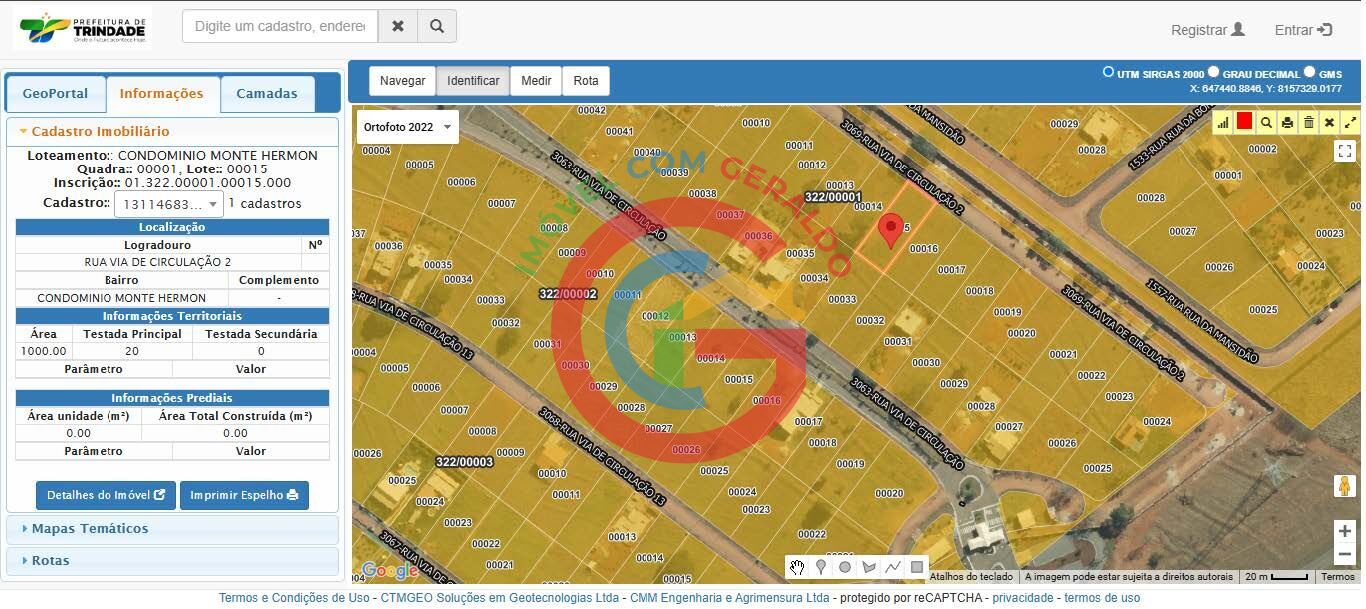Click the Detalhes do Imóvel button
1366x609 pixels.
click(x=106, y=495)
